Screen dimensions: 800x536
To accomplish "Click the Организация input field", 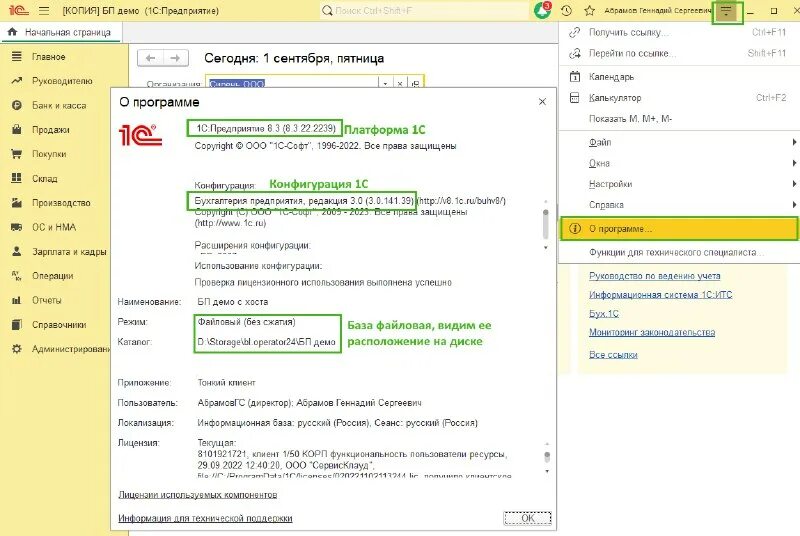I will click(292, 83).
